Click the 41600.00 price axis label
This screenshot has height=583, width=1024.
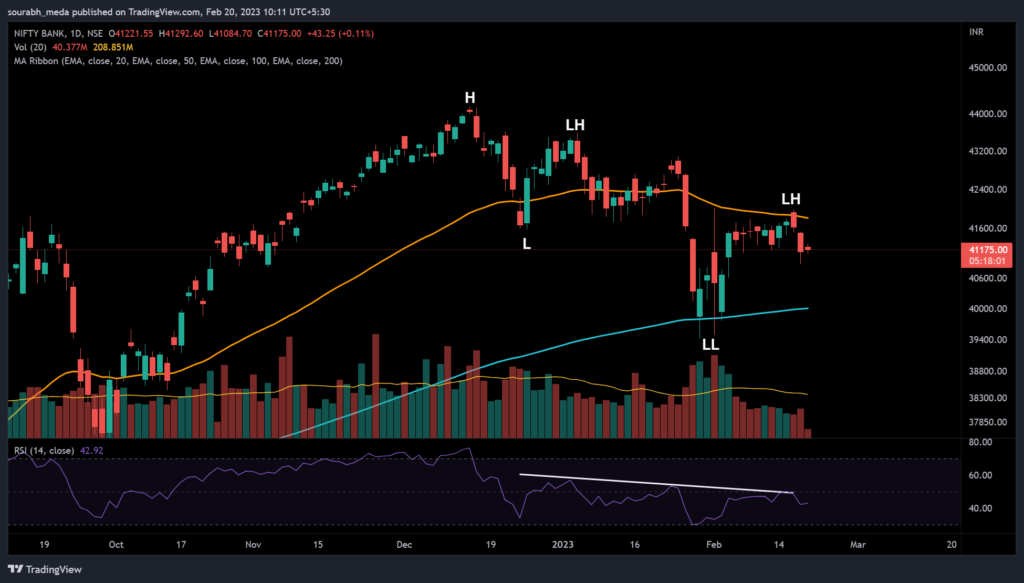click(988, 228)
